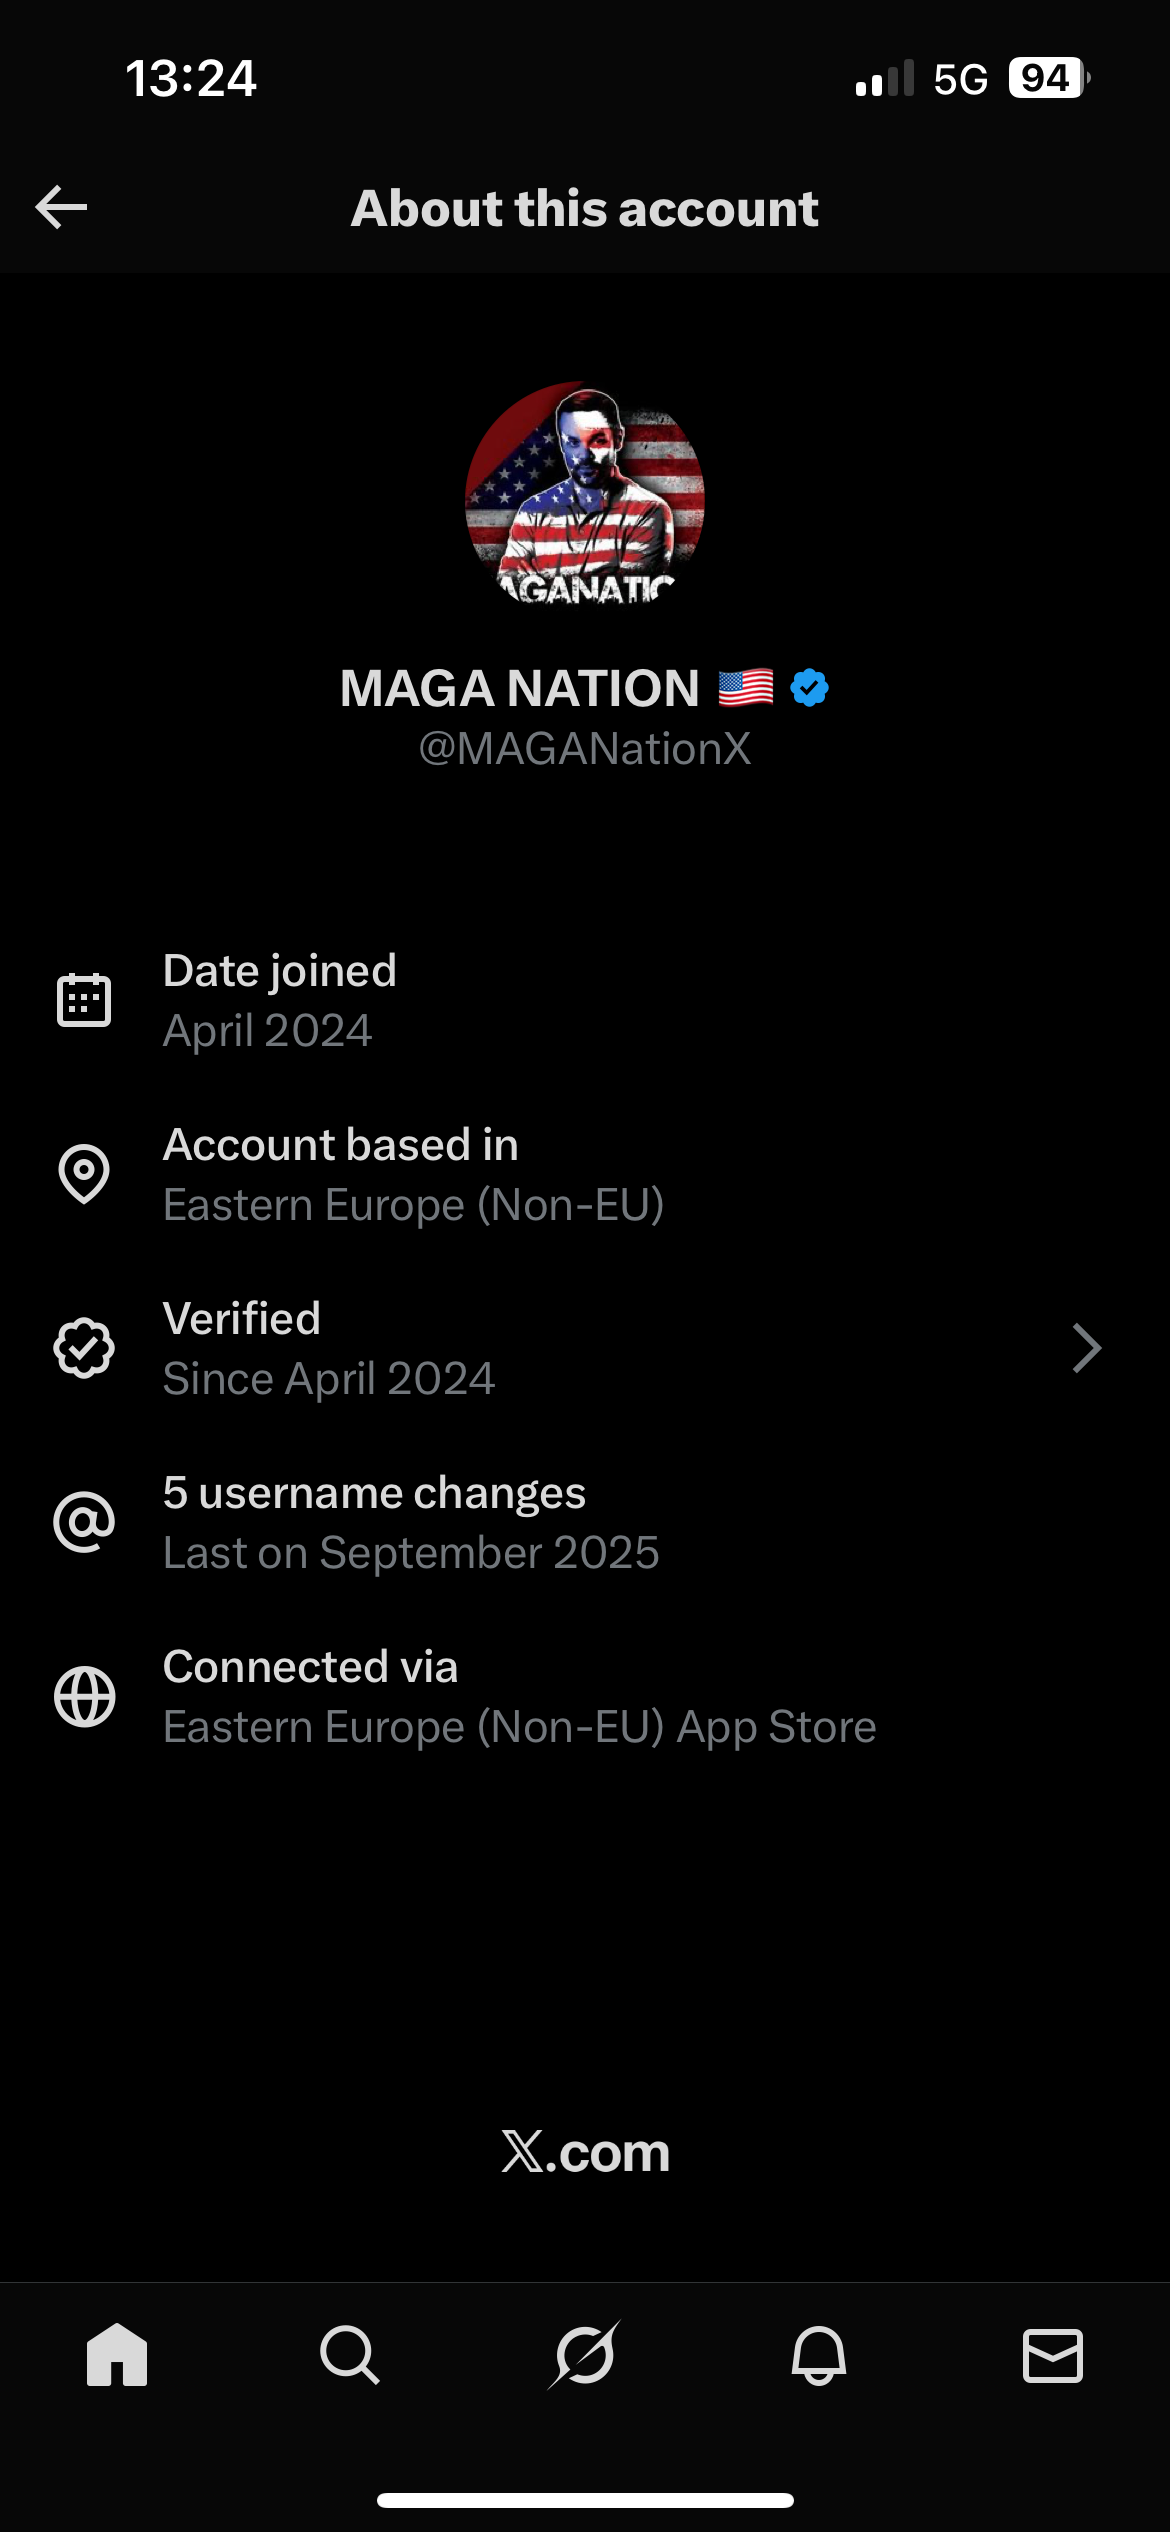The width and height of the screenshot is (1170, 2532).
Task: Open the Home tab icon
Action: point(117,2355)
